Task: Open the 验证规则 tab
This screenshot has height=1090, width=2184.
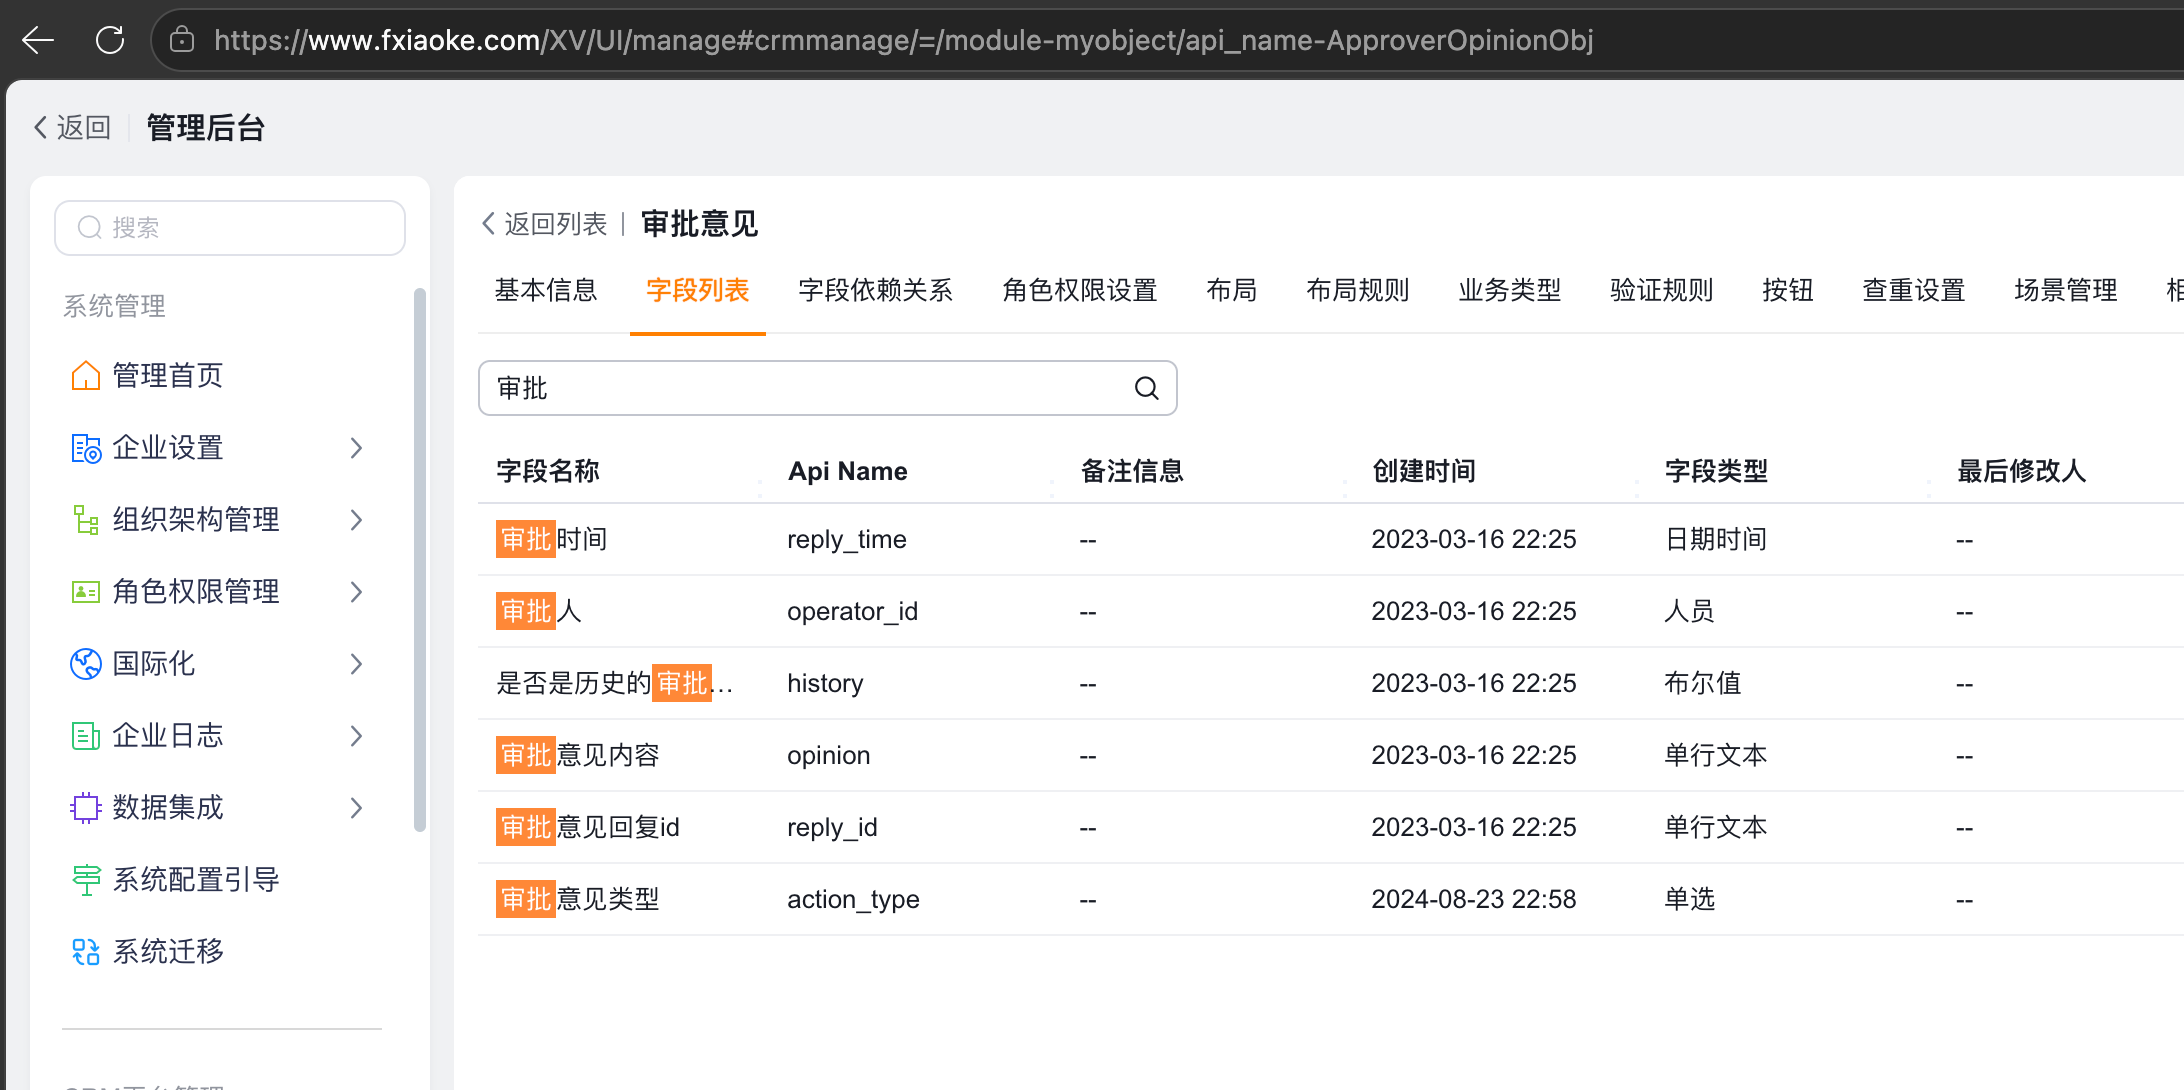Action: point(1662,290)
